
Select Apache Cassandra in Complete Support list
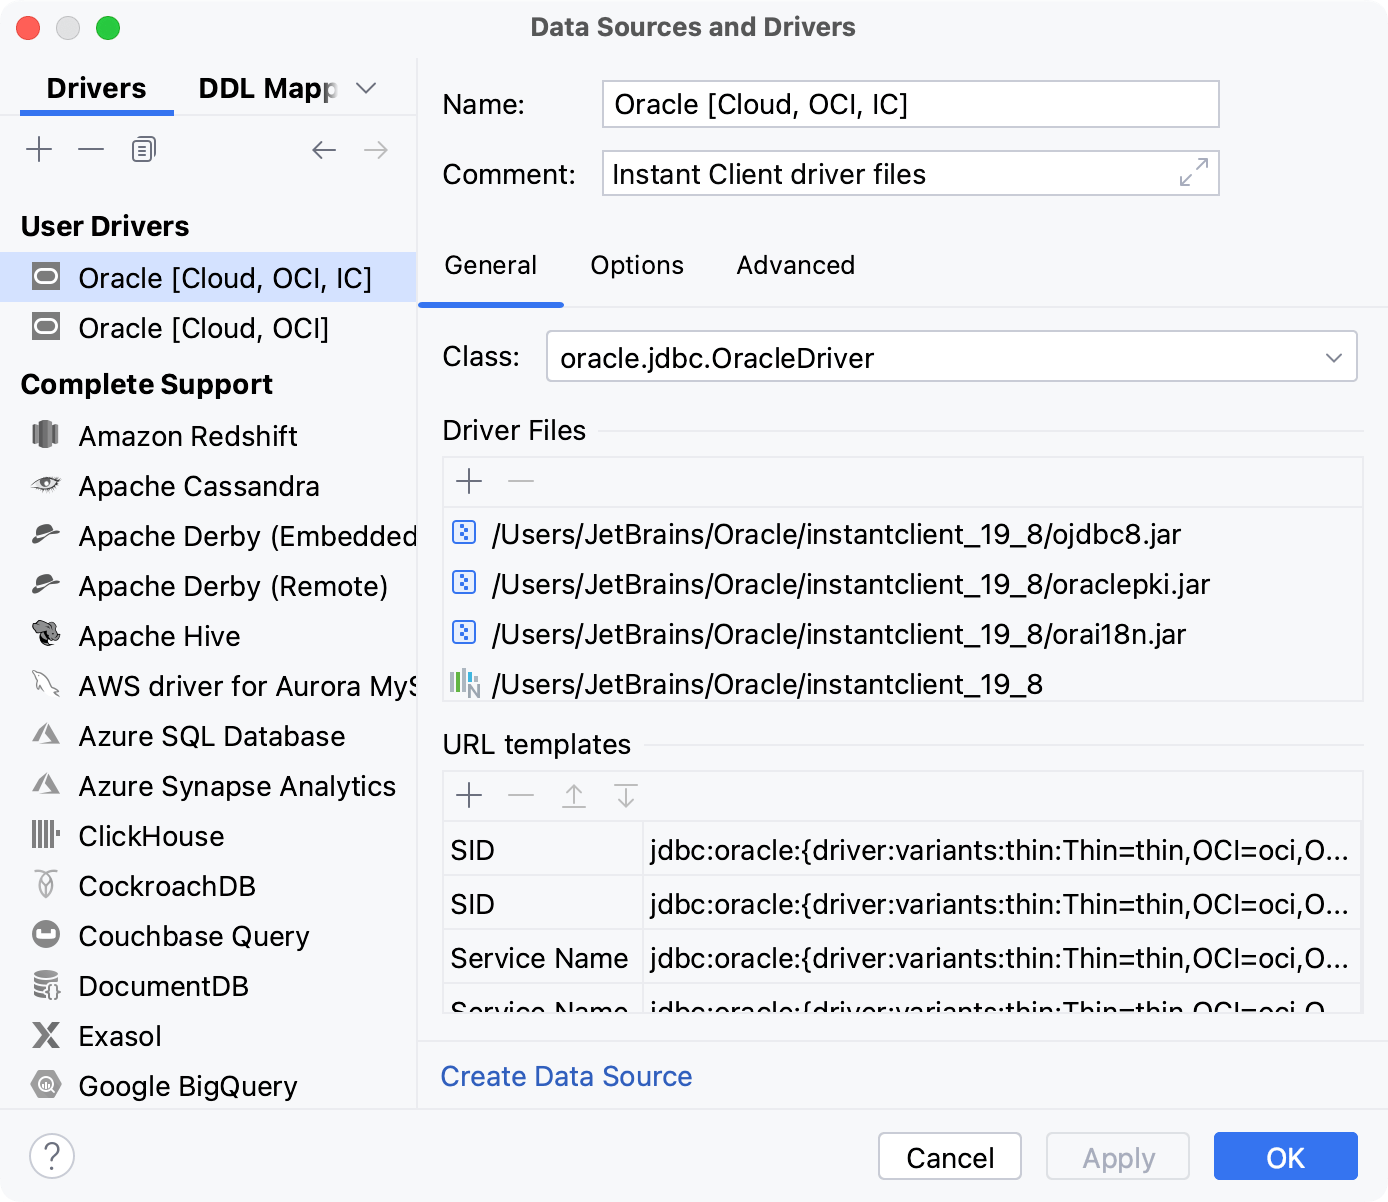[x=198, y=486]
